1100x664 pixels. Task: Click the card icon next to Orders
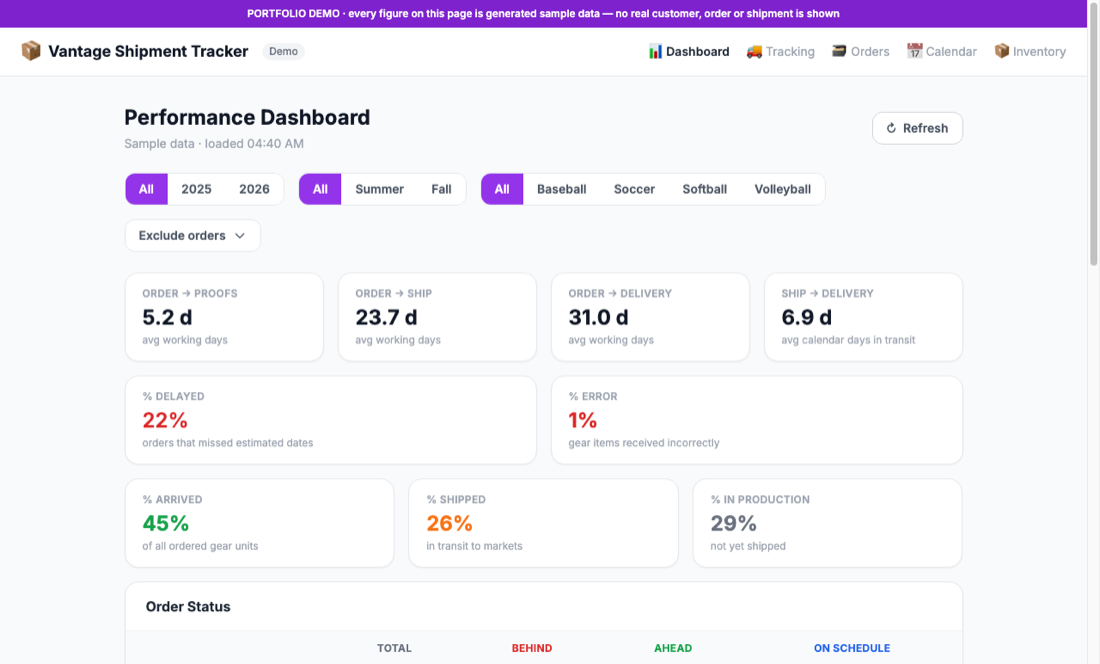839,51
